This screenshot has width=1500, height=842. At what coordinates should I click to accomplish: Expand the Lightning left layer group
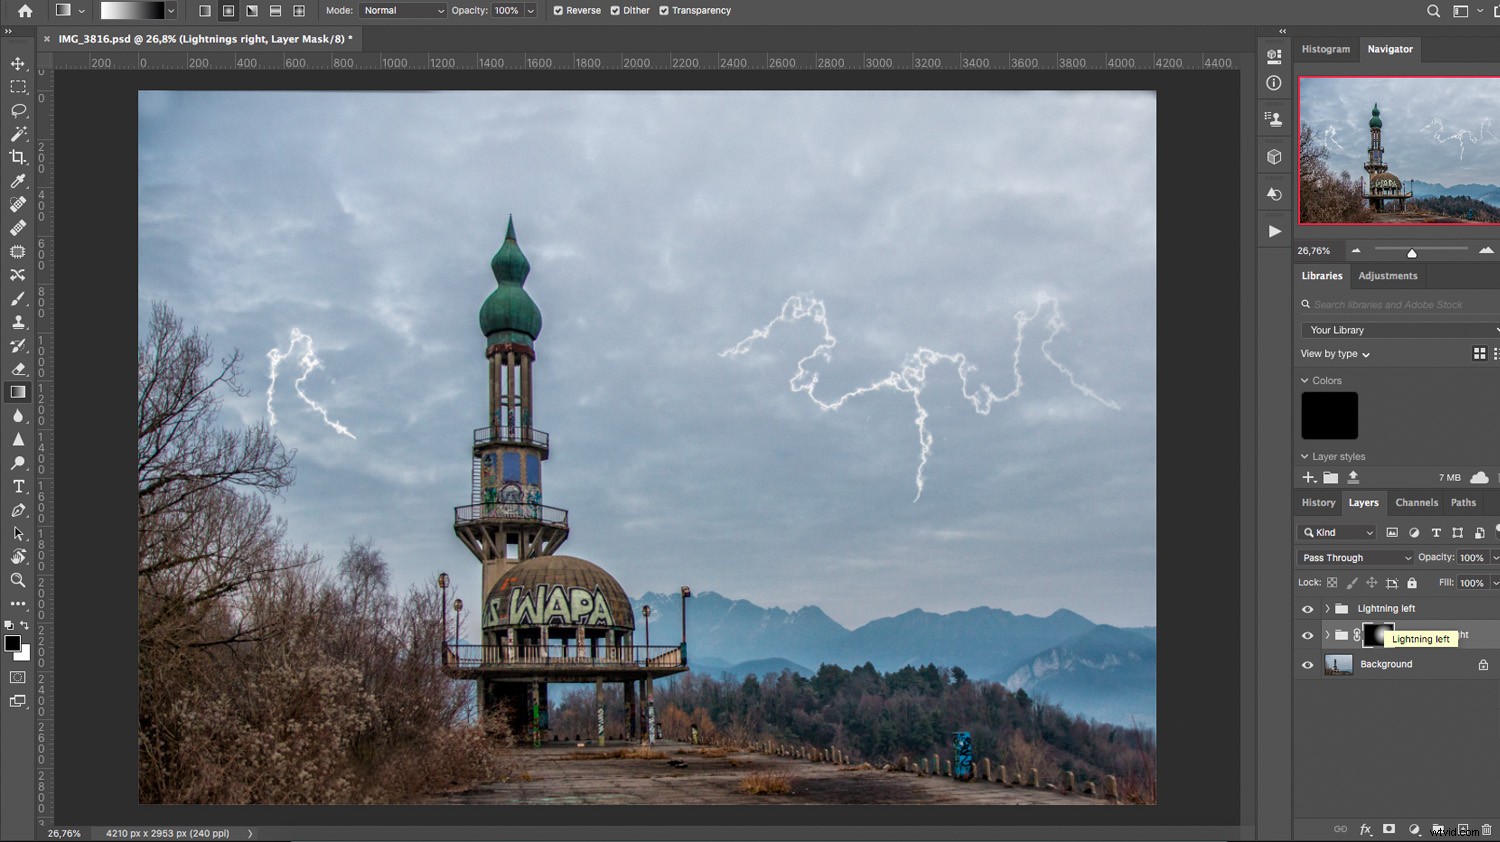pyautogui.click(x=1326, y=607)
